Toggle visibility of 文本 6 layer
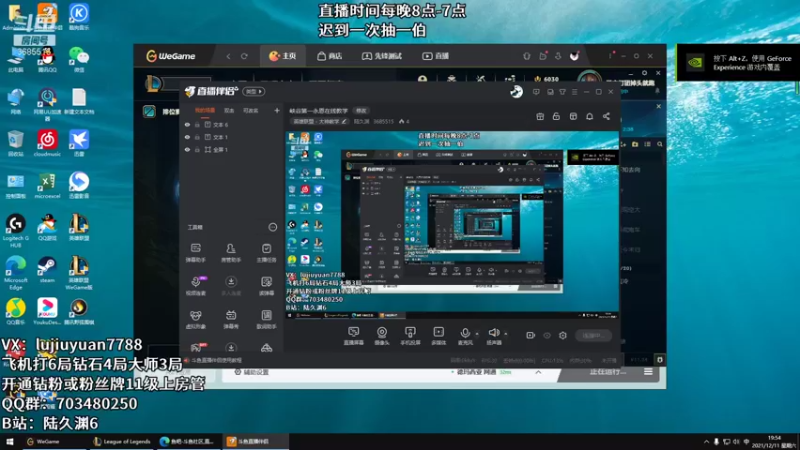The height and width of the screenshot is (450, 800). [x=187, y=124]
